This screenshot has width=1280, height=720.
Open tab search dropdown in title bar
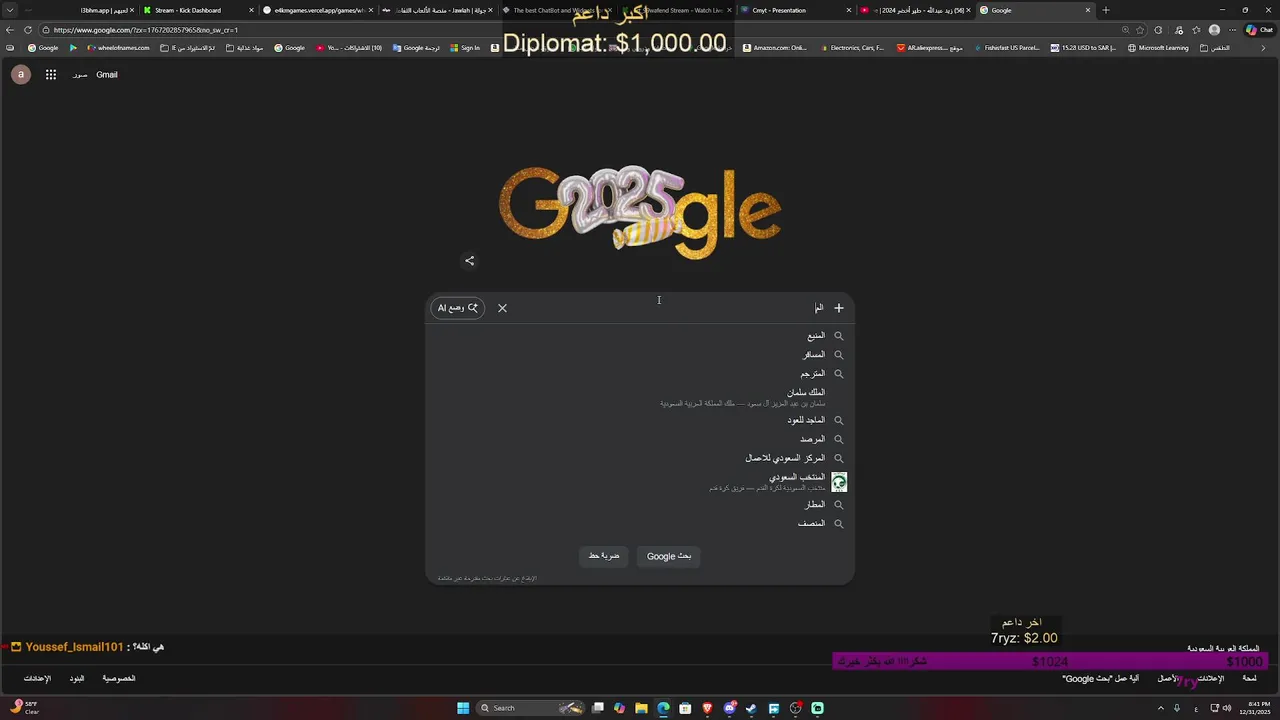click(x=11, y=10)
